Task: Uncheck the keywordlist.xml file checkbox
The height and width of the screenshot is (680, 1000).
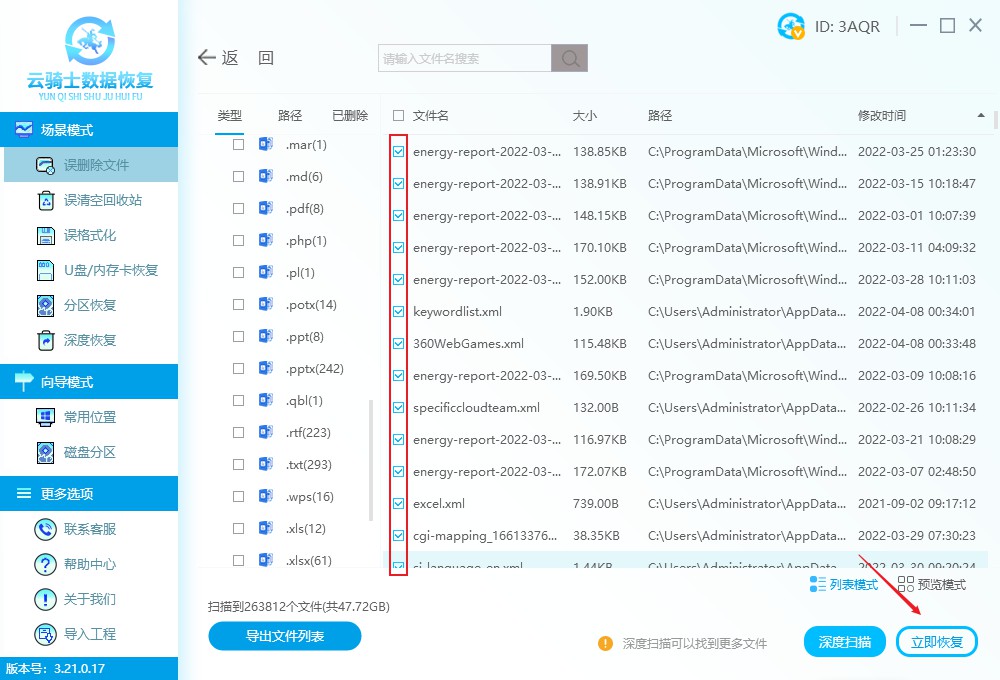Action: point(398,311)
